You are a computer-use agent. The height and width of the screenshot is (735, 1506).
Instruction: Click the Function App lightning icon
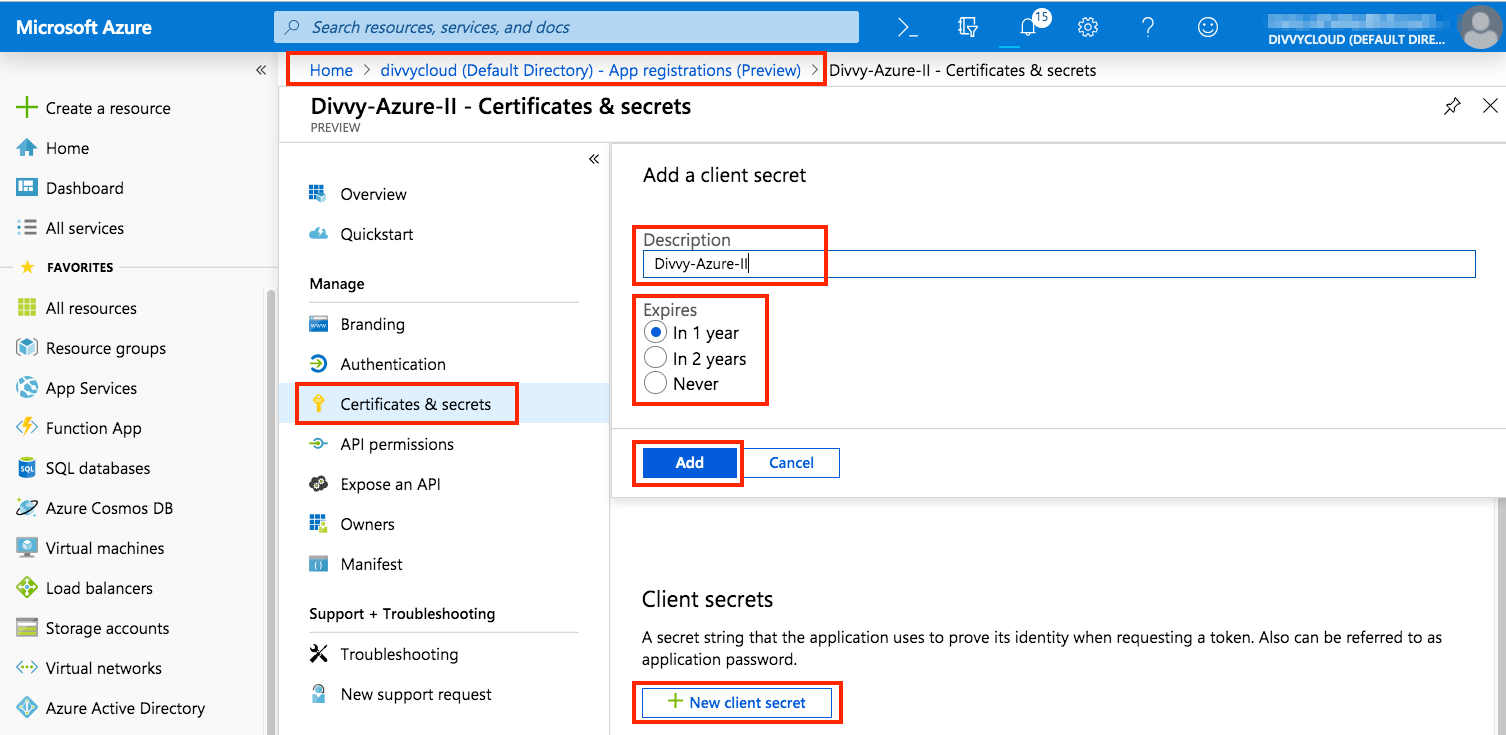pos(27,428)
